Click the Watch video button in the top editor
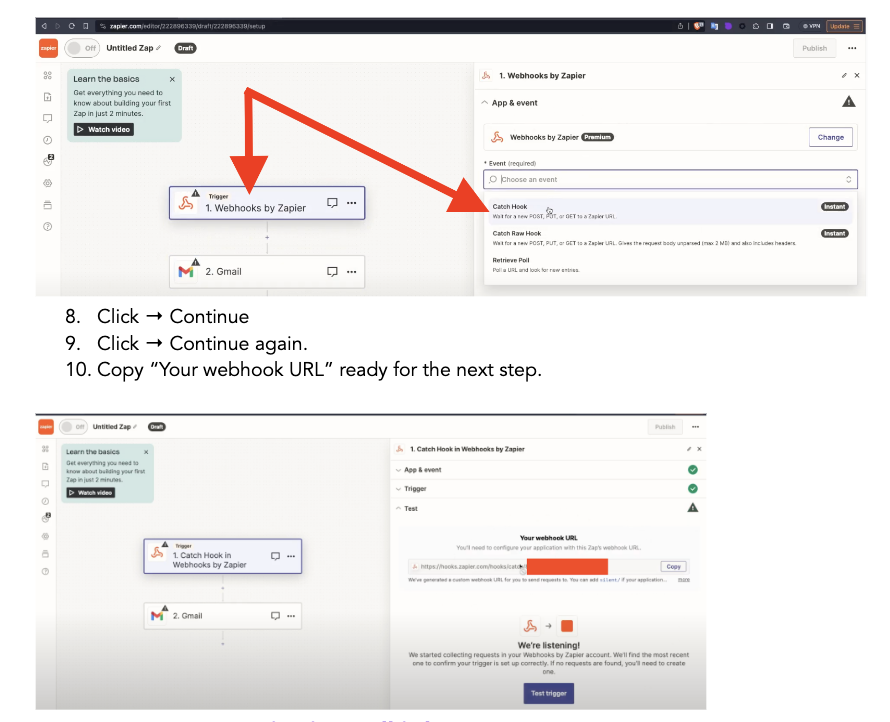This screenshot has width=890, height=722. click(x=104, y=129)
